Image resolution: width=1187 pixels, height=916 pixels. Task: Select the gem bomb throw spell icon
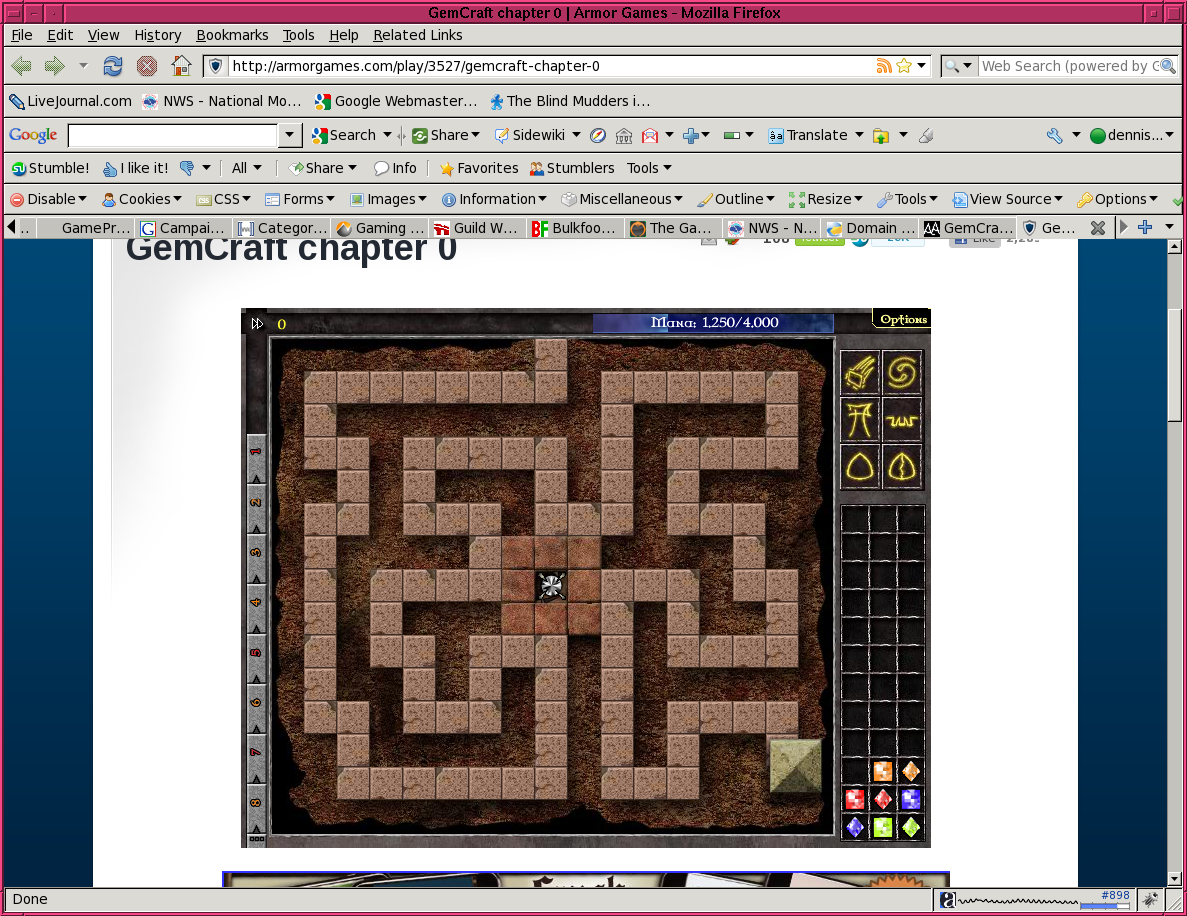coord(861,373)
